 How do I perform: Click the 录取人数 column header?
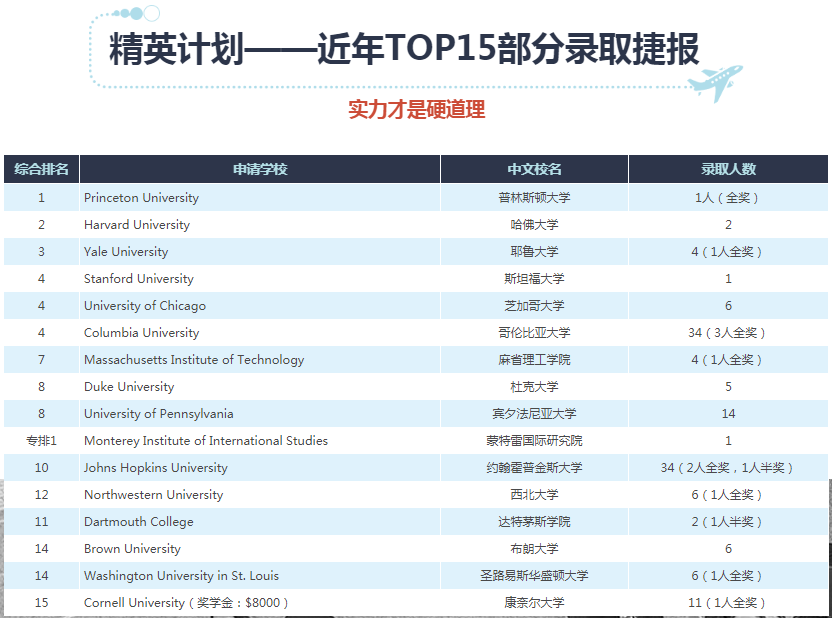coord(728,169)
